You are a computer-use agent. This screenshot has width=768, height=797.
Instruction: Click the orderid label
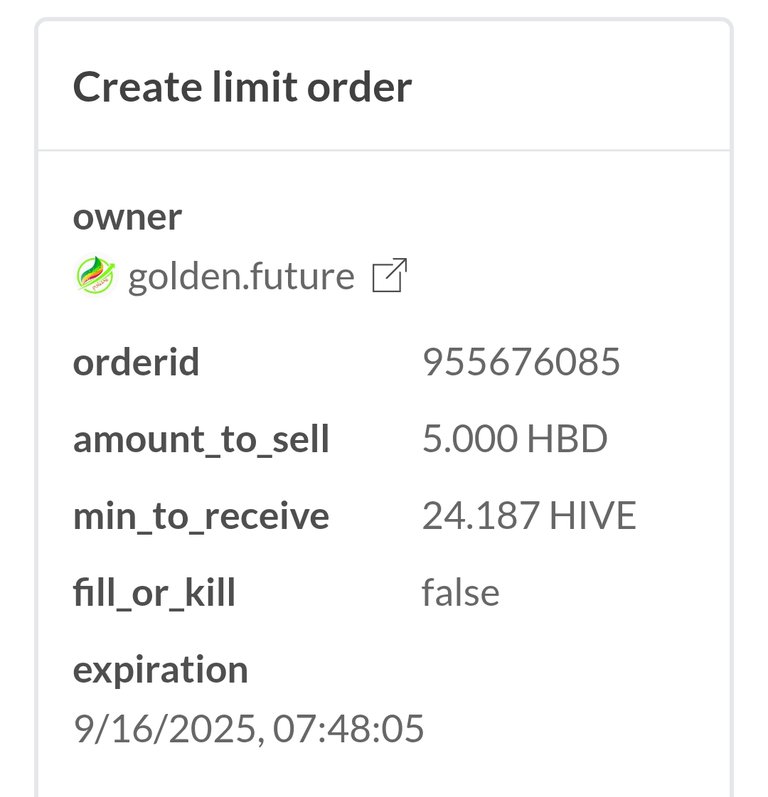coord(136,362)
